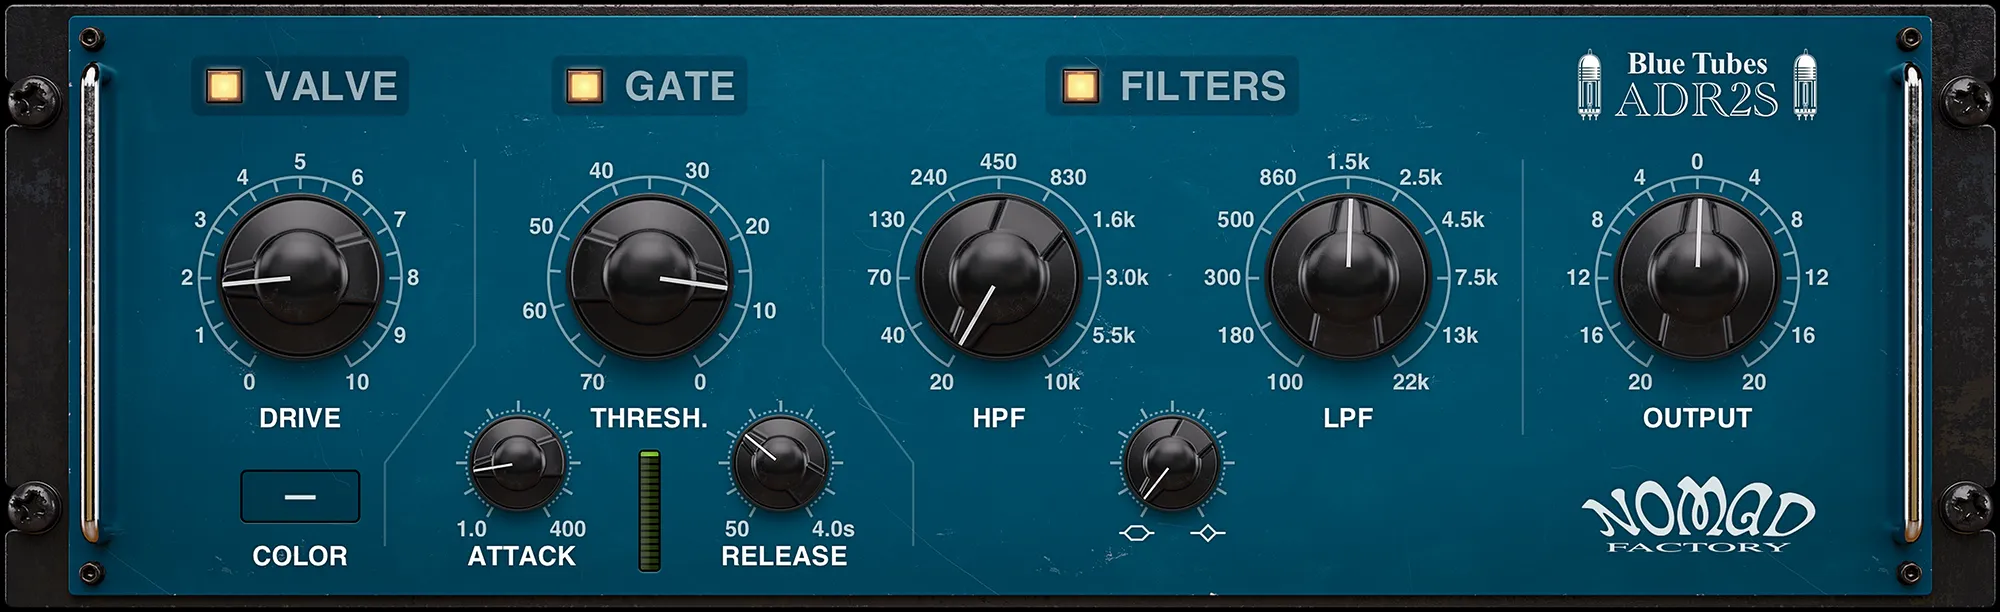Image resolution: width=2000 pixels, height=612 pixels.
Task: Click the small RELEASE knob
Action: pyautogui.click(x=780, y=464)
